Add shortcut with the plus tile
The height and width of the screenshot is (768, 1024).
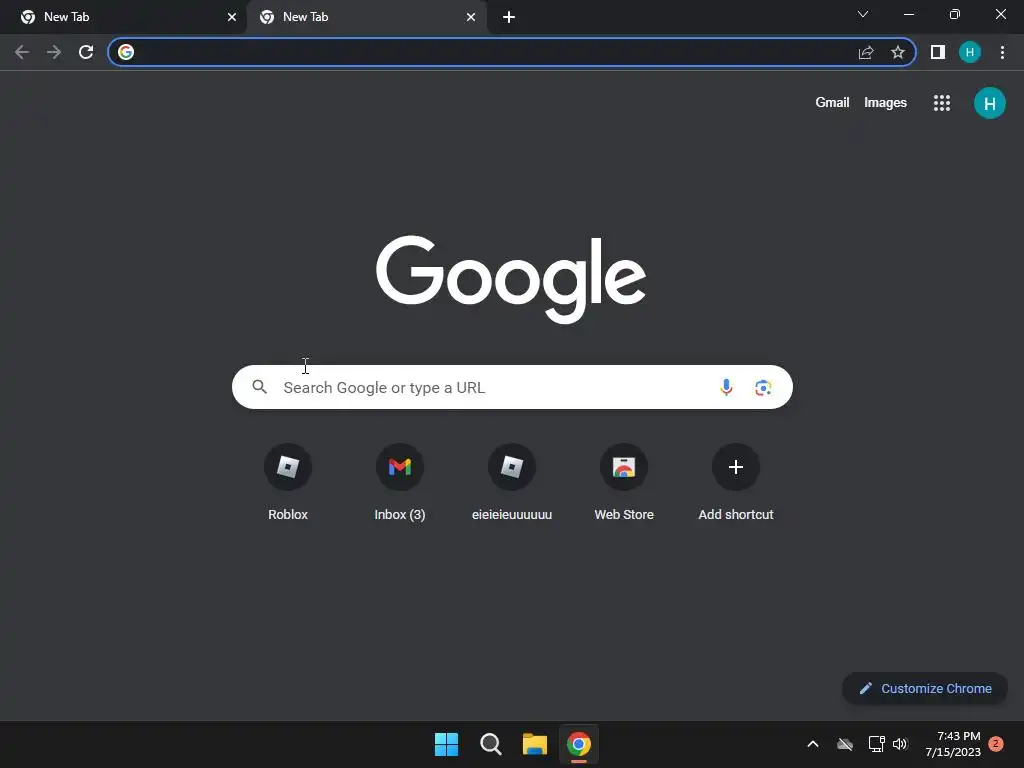pyautogui.click(x=736, y=482)
